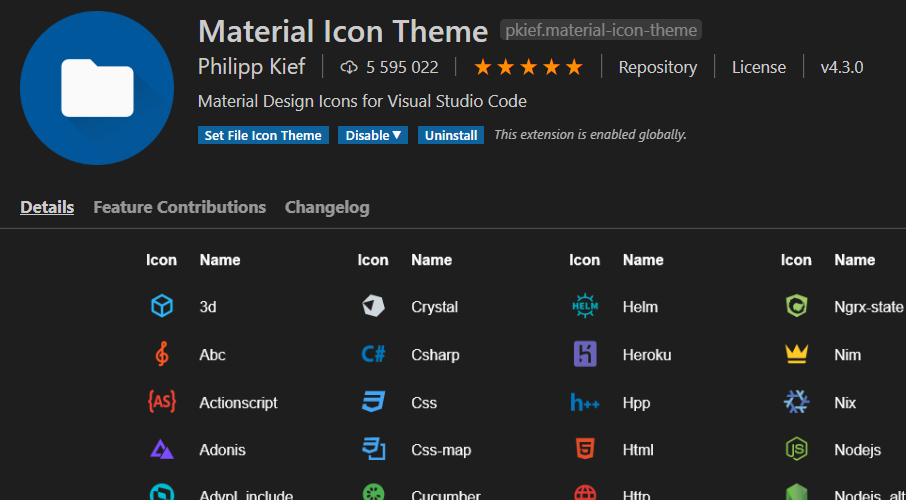
Task: Click the Nim yellow crown icon
Action: (796, 354)
